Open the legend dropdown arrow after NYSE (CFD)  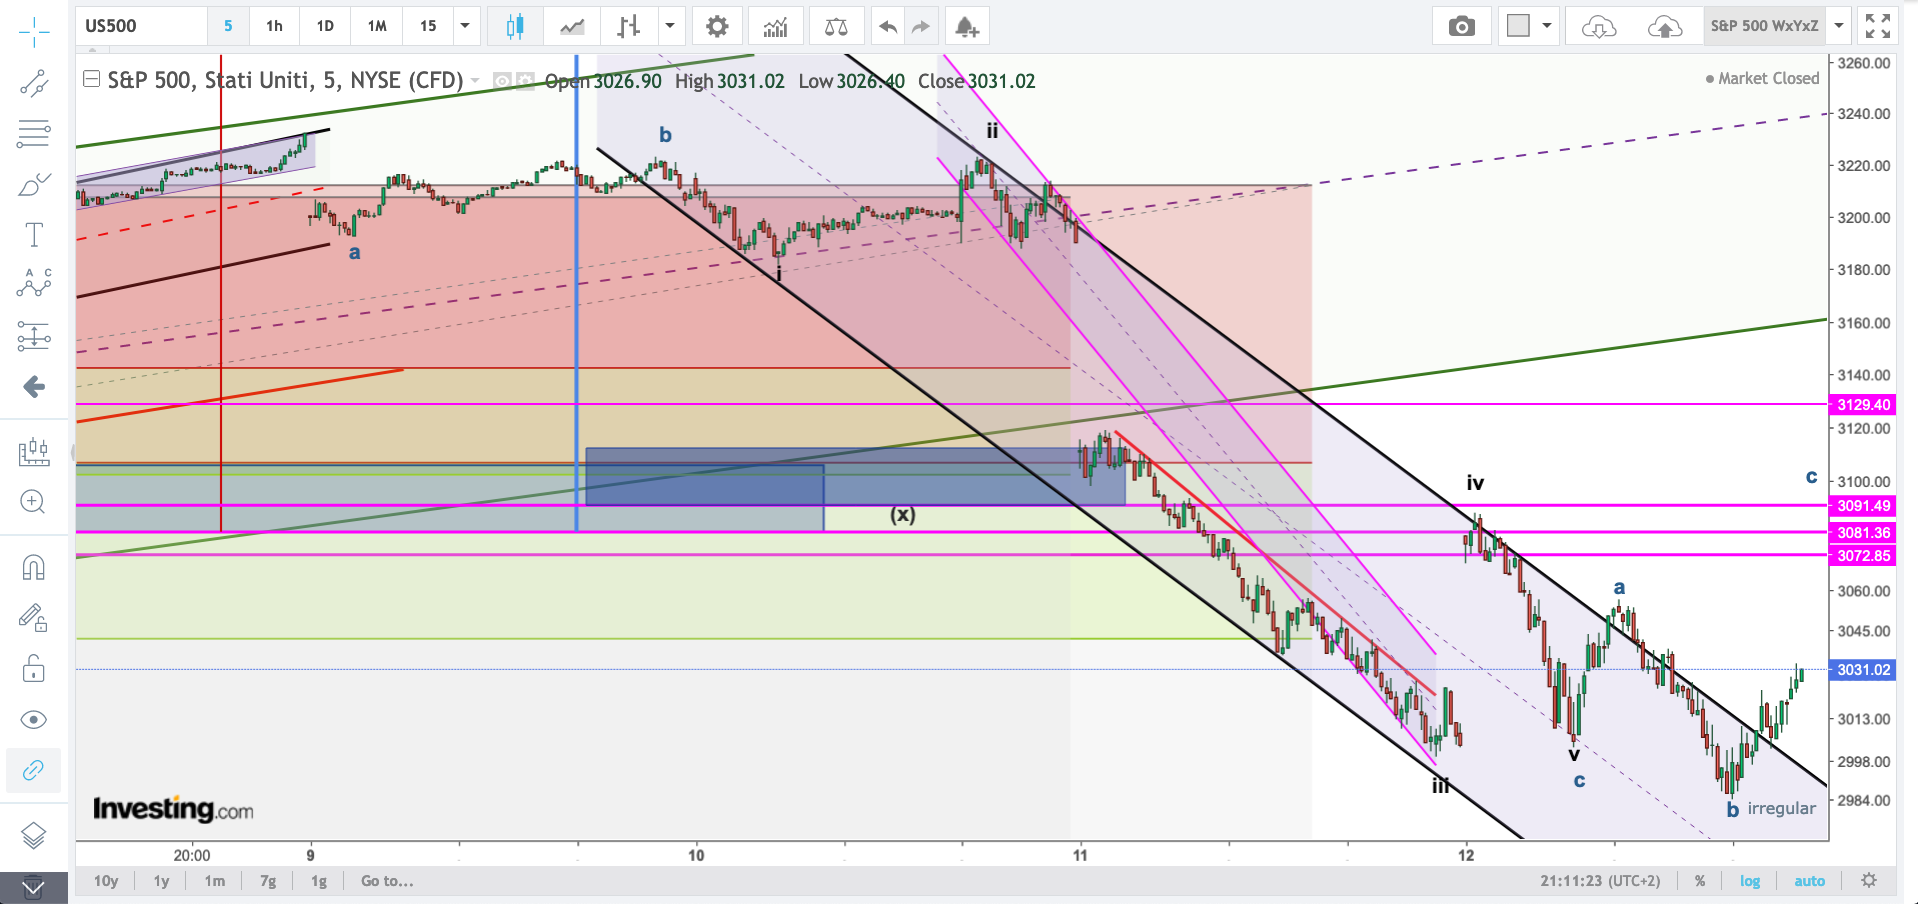pos(475,81)
